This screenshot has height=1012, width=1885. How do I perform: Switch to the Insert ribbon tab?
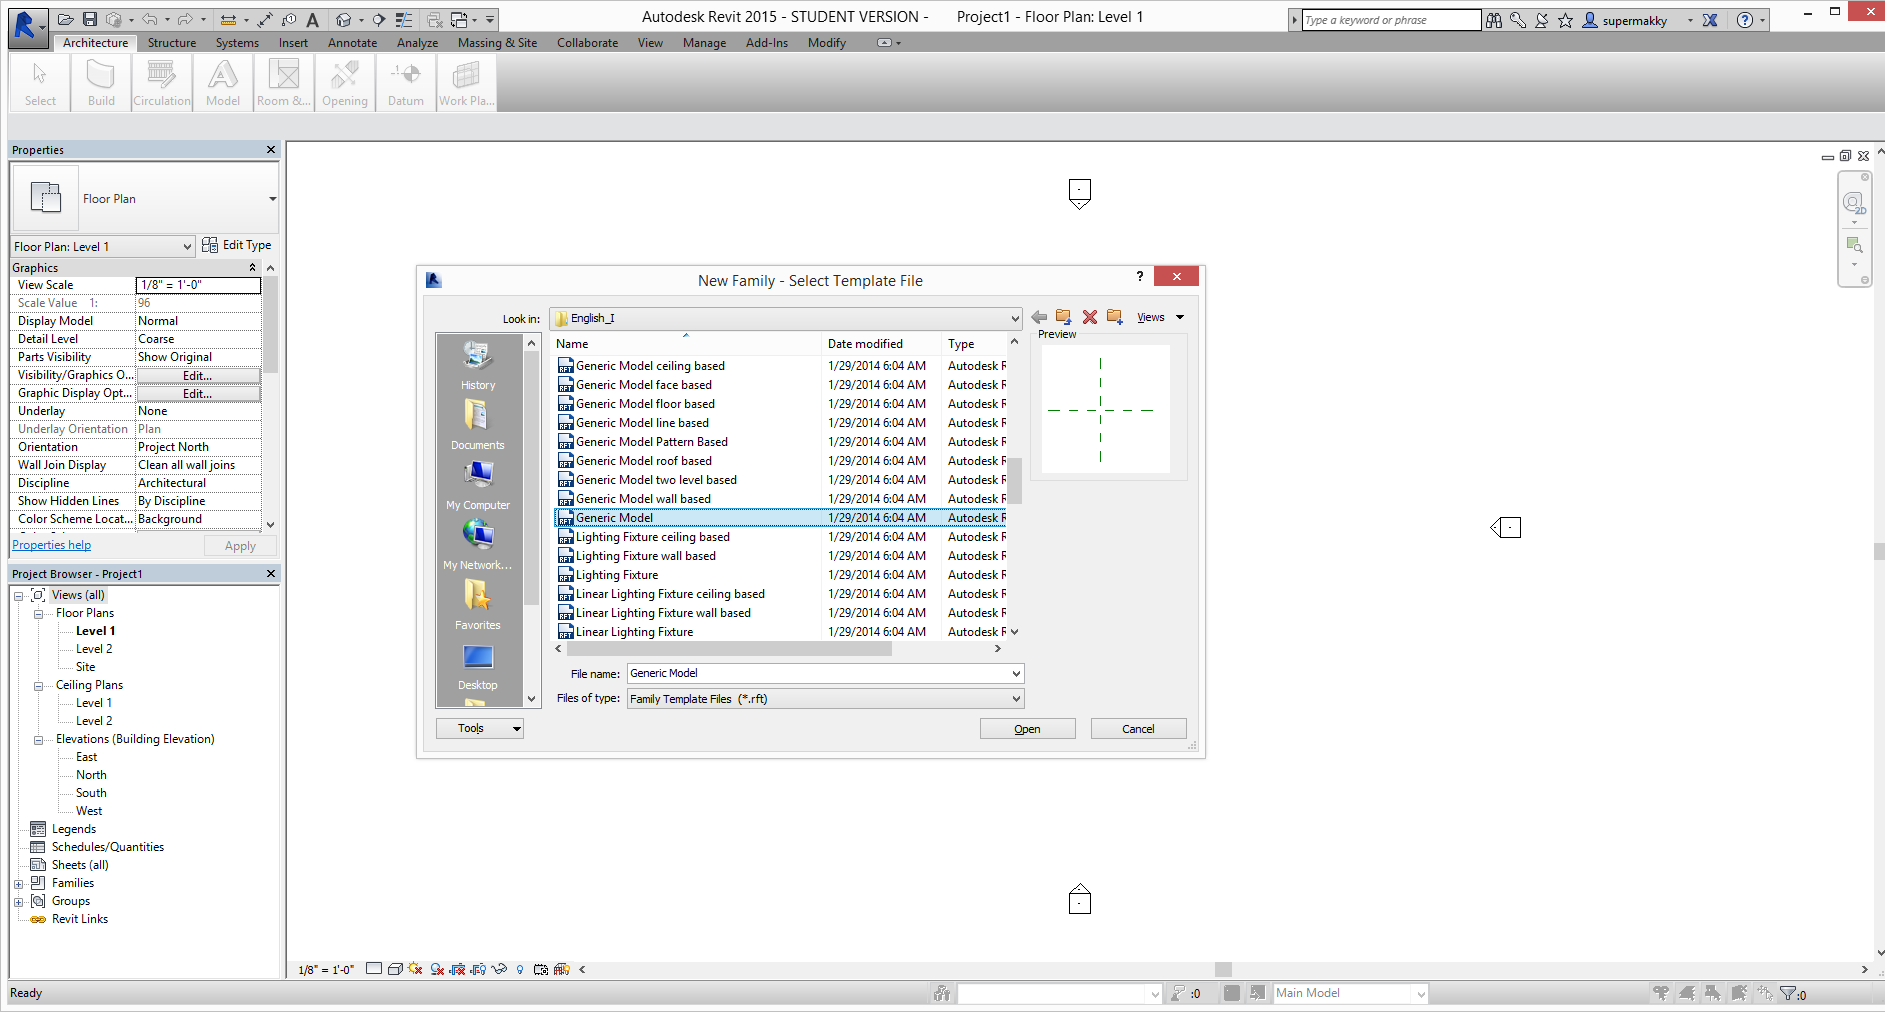pos(293,43)
